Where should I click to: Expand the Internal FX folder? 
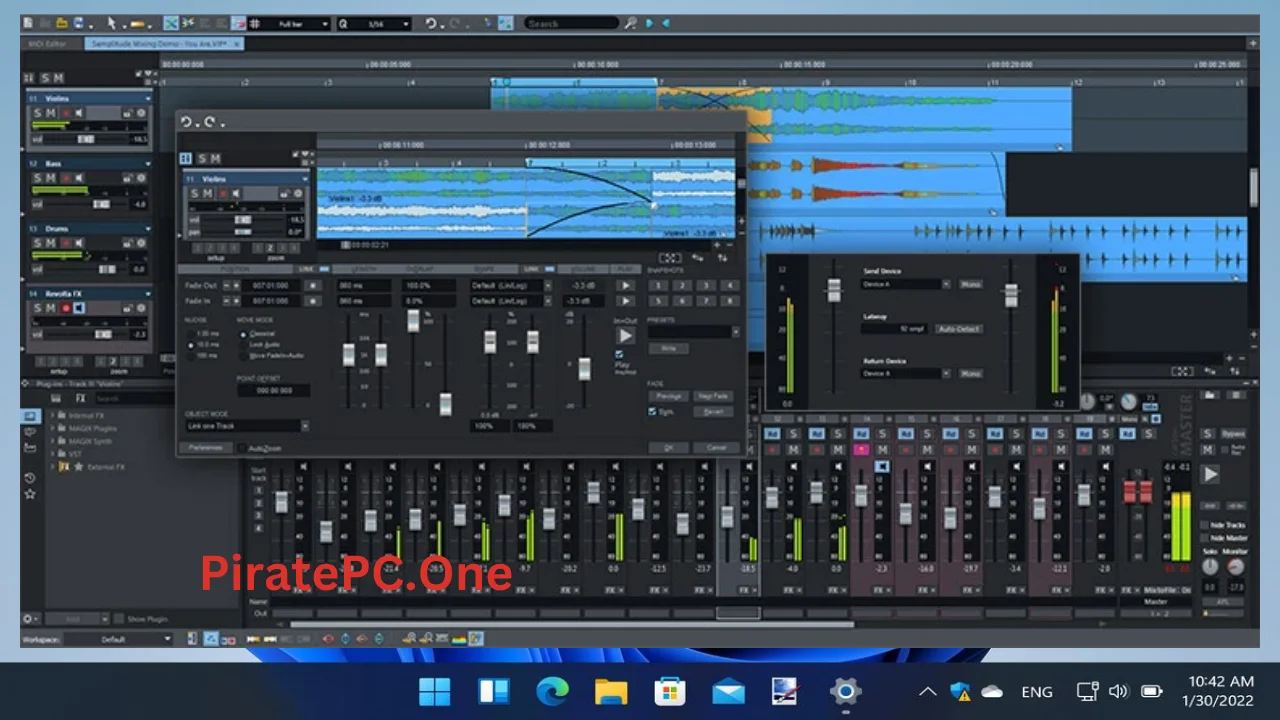coord(52,416)
